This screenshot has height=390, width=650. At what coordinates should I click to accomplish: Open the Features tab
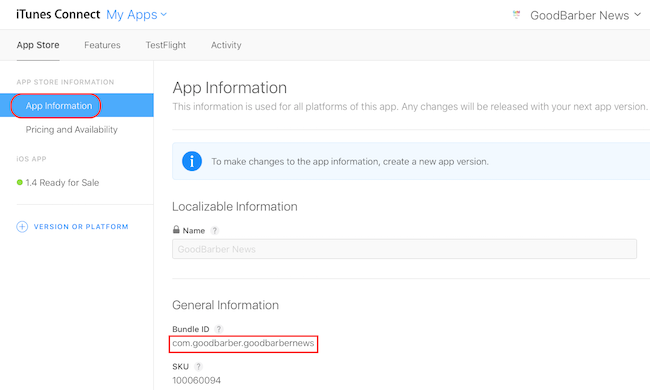click(x=102, y=45)
